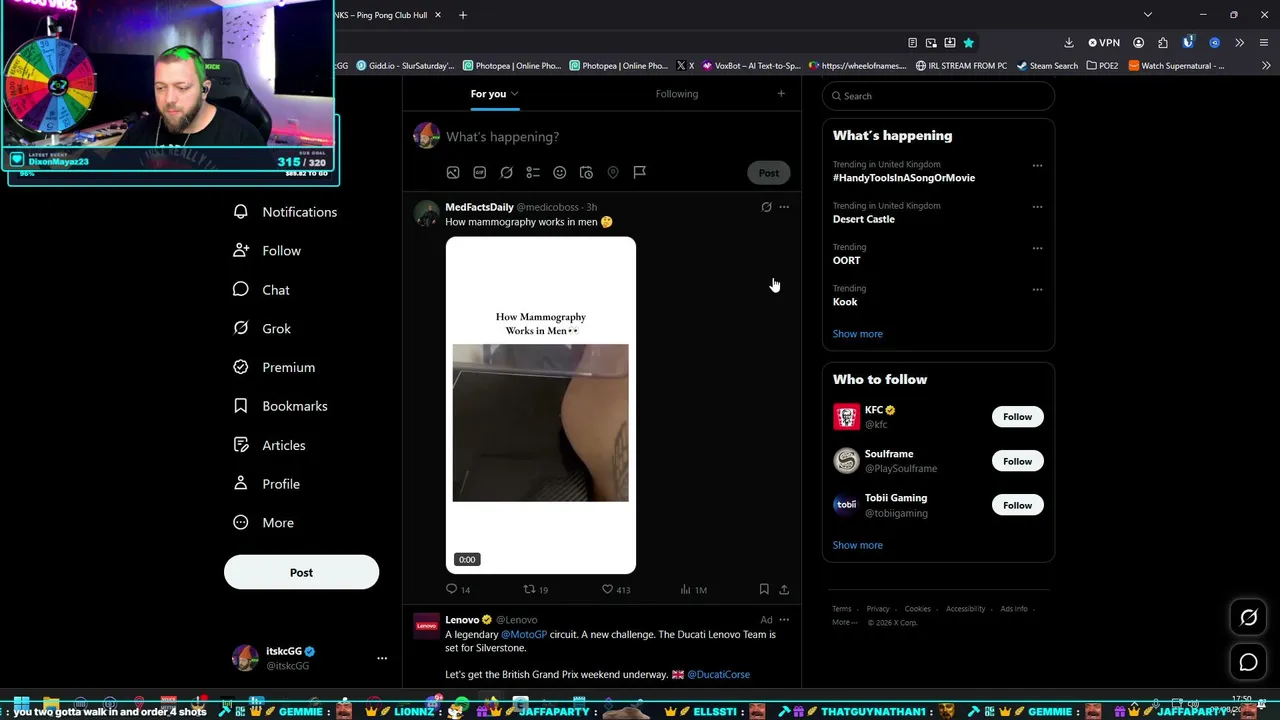Create a poll using the composer poll icon
Image resolution: width=1280 pixels, height=720 pixels.
click(533, 173)
